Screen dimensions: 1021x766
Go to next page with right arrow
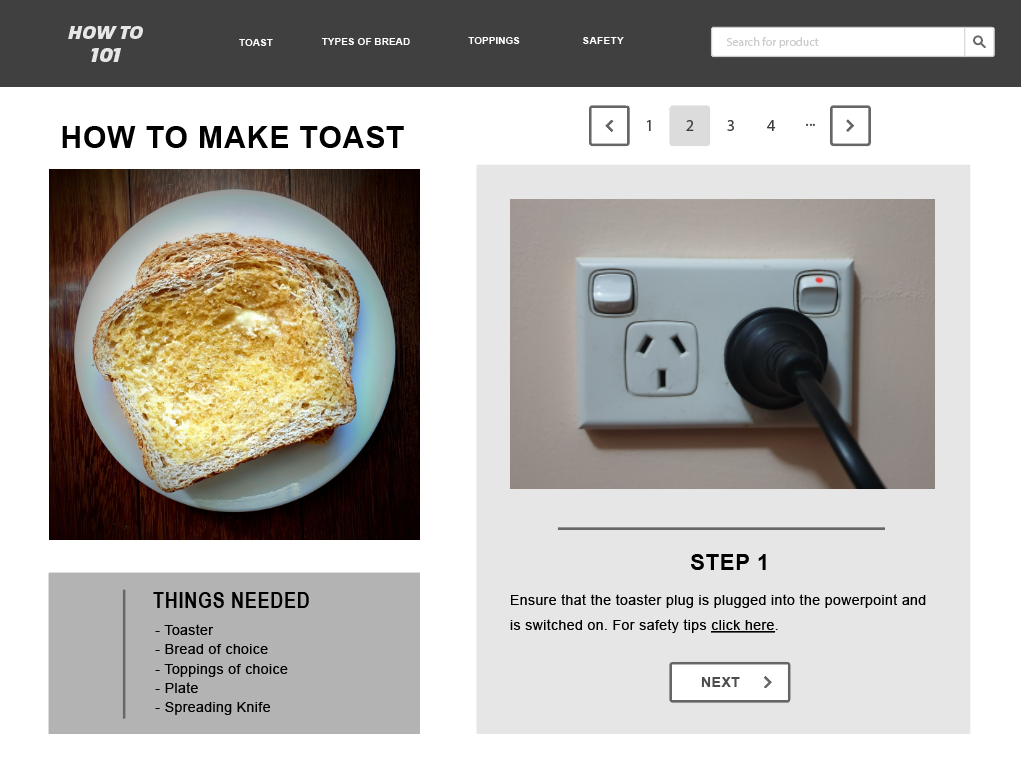click(850, 126)
